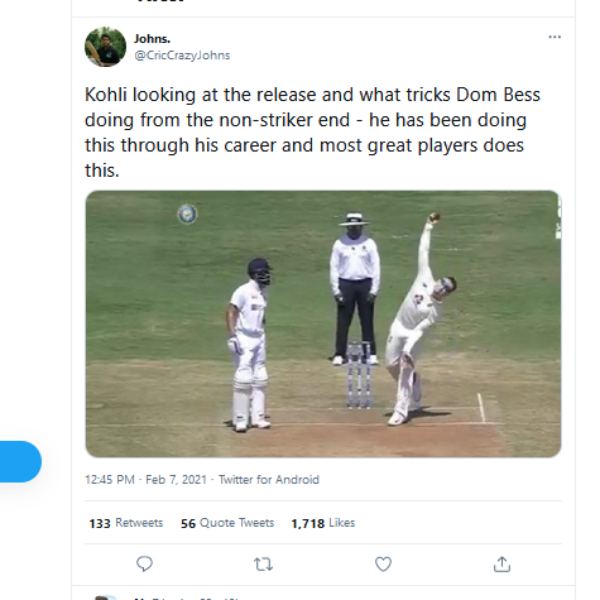Show who gave 1,718 Likes
Screen dimensions: 600x600
pos(322,523)
